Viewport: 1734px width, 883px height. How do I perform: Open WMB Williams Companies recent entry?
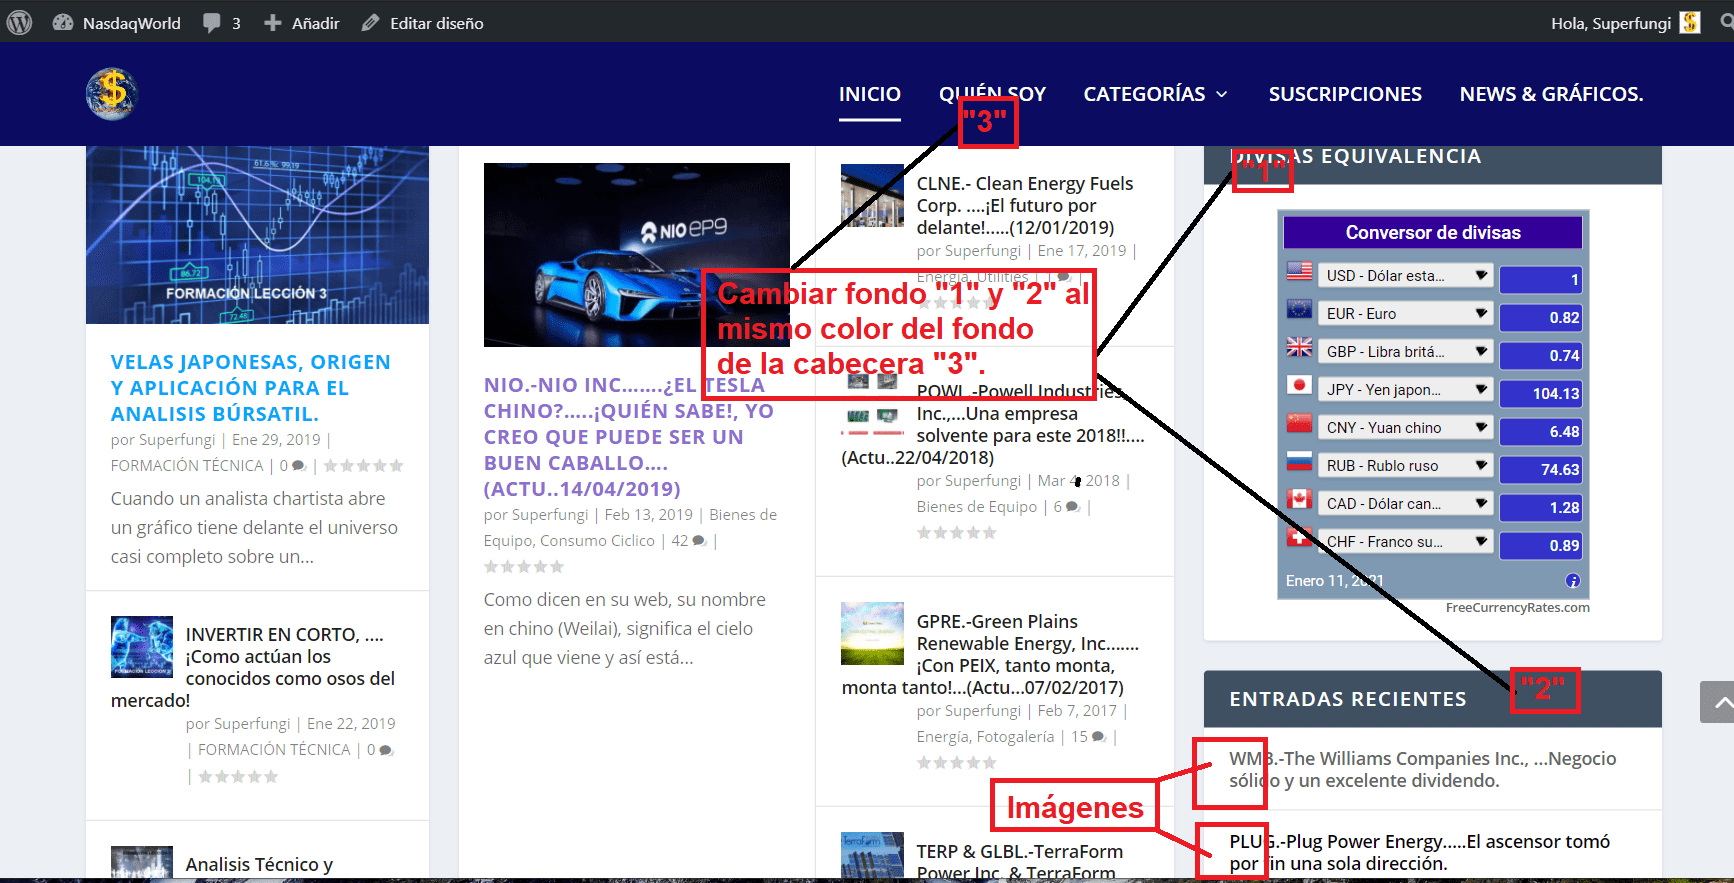pos(1422,770)
